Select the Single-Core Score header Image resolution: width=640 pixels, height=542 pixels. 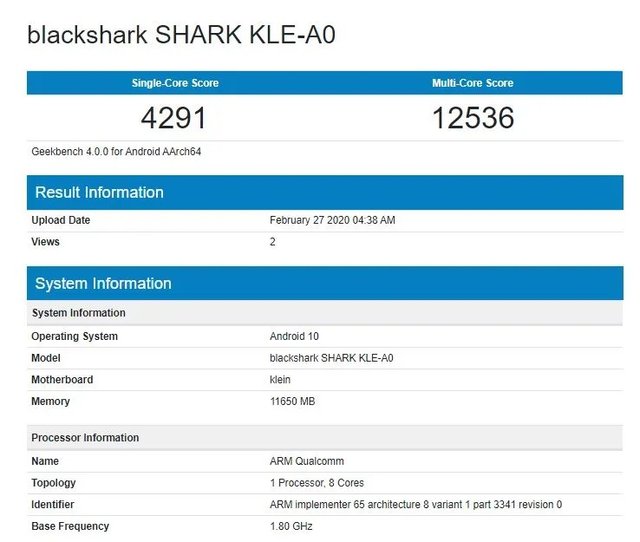click(175, 83)
